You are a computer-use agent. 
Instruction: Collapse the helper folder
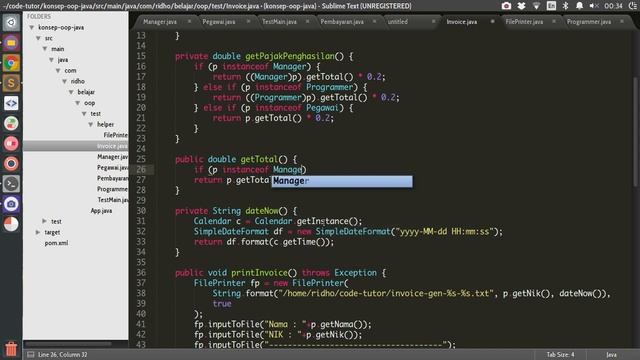(x=90, y=124)
